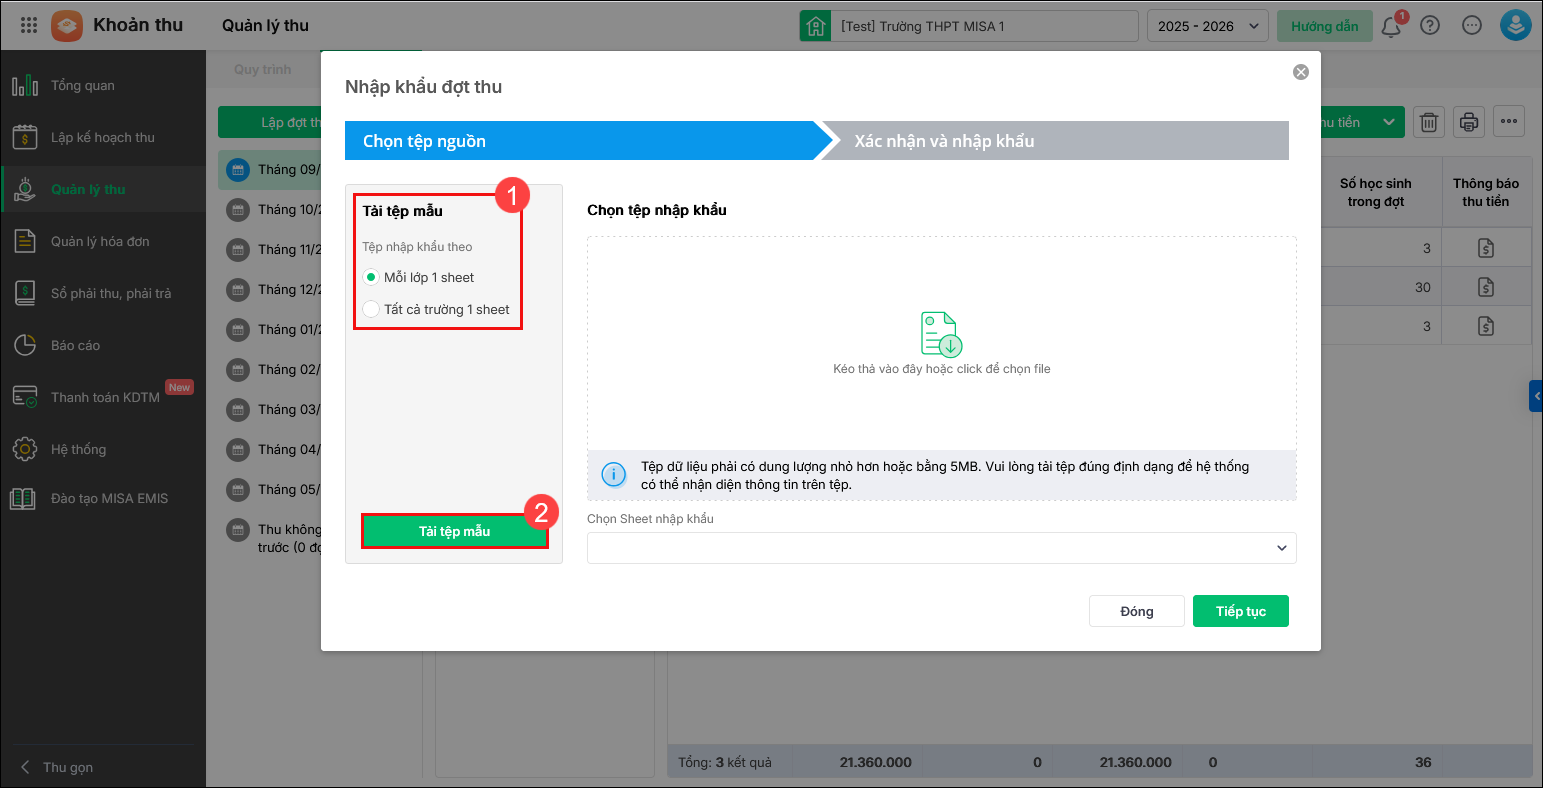Open Quản lý hóa đơn in sidebar
The image size is (1543, 788).
(x=103, y=241)
